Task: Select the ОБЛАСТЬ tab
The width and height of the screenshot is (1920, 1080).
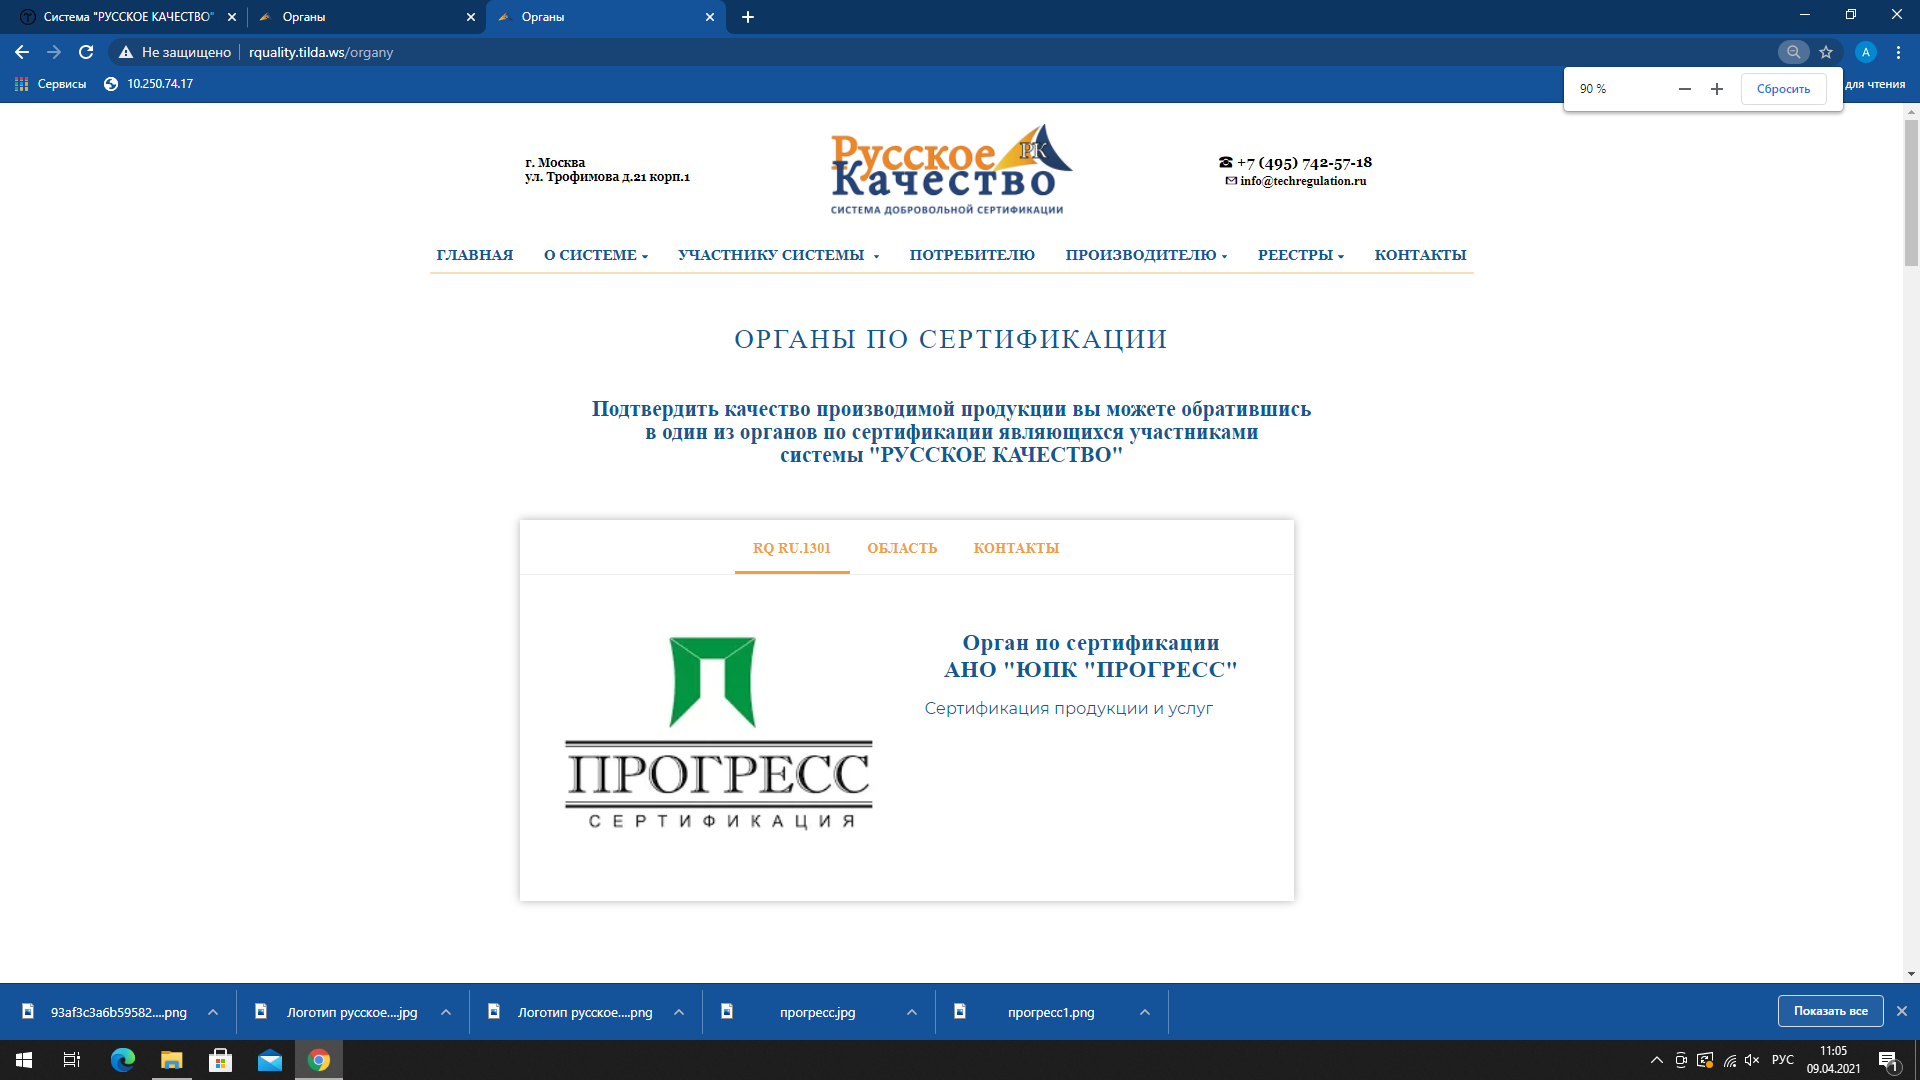Action: [x=902, y=548]
